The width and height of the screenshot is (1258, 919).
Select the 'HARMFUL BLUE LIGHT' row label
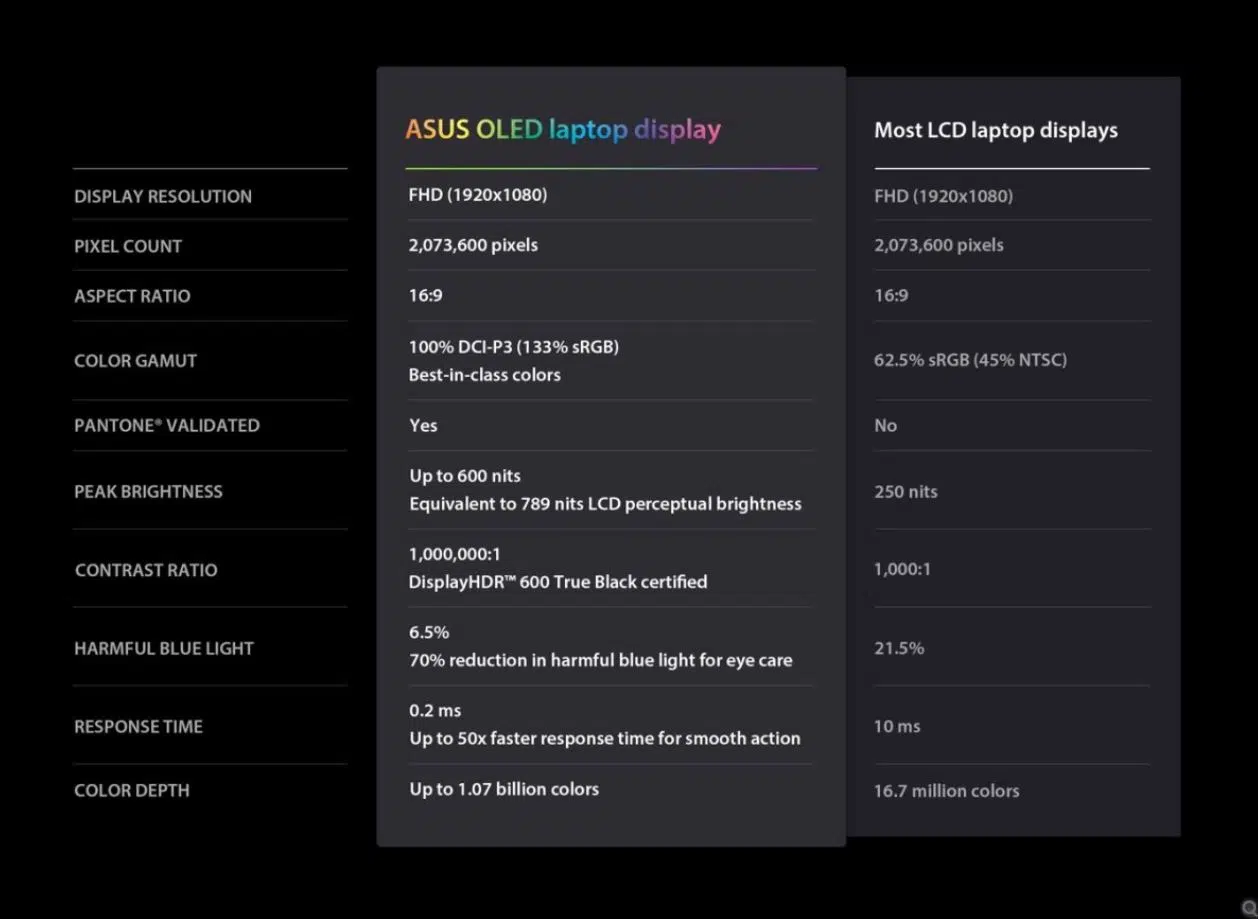[x=164, y=648]
